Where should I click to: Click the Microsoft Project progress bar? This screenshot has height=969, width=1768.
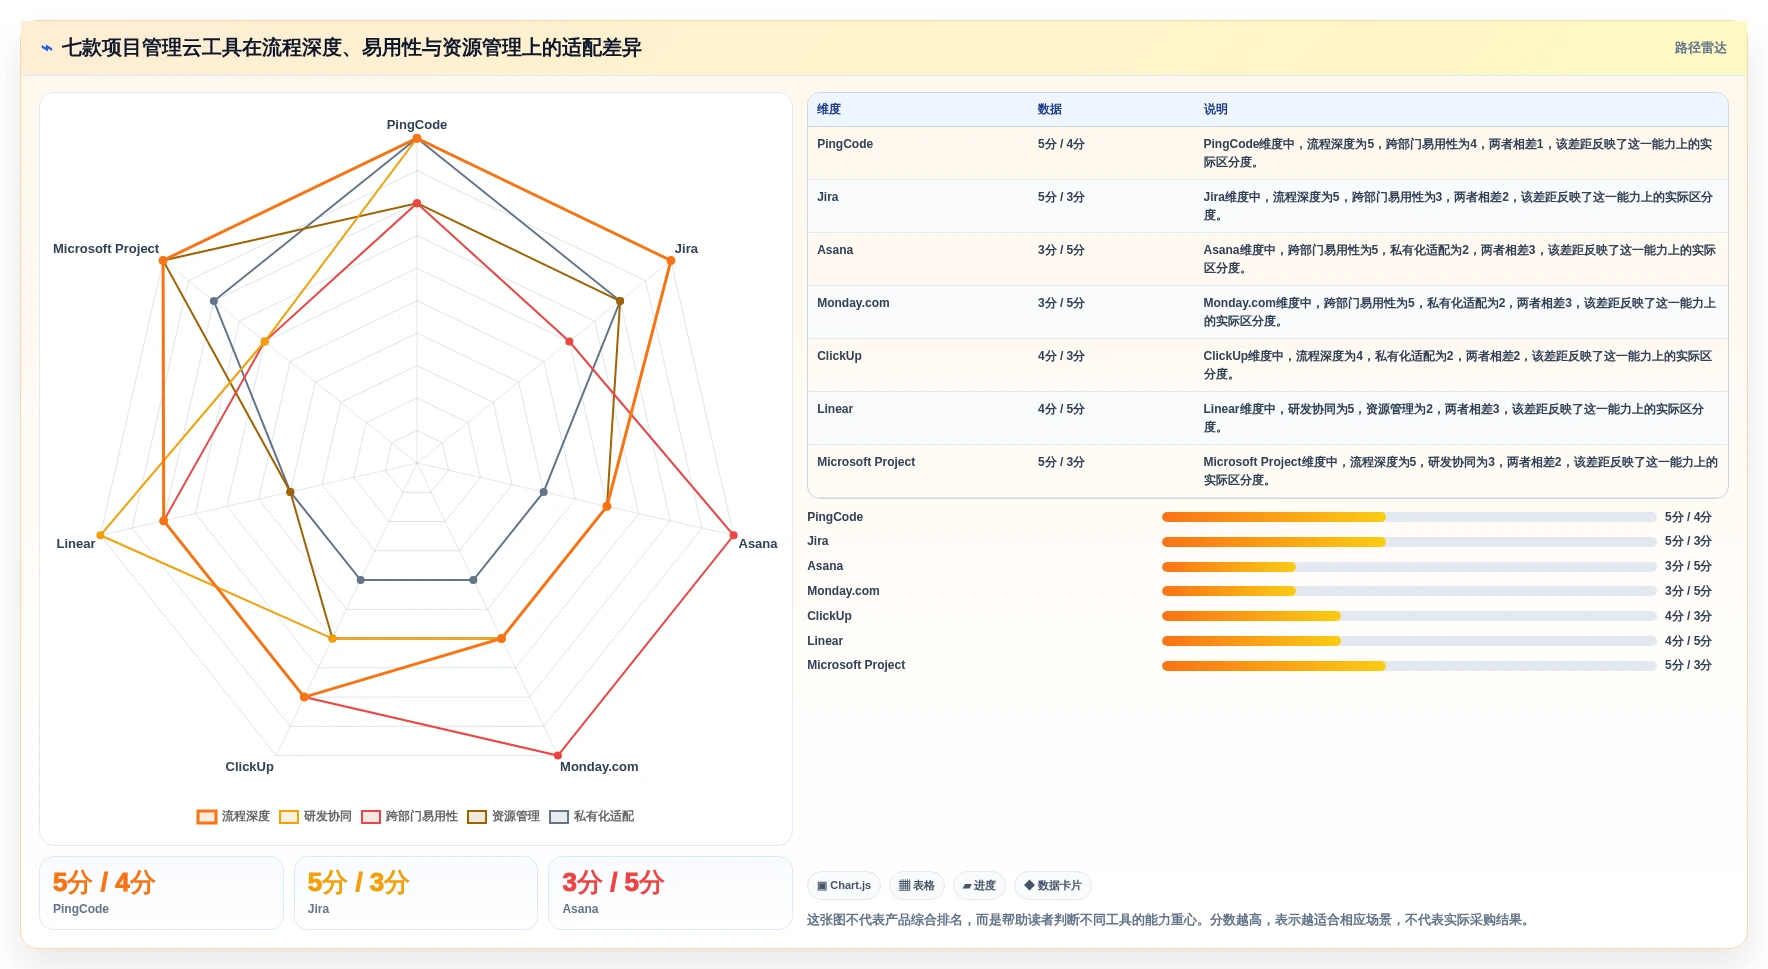point(1409,666)
